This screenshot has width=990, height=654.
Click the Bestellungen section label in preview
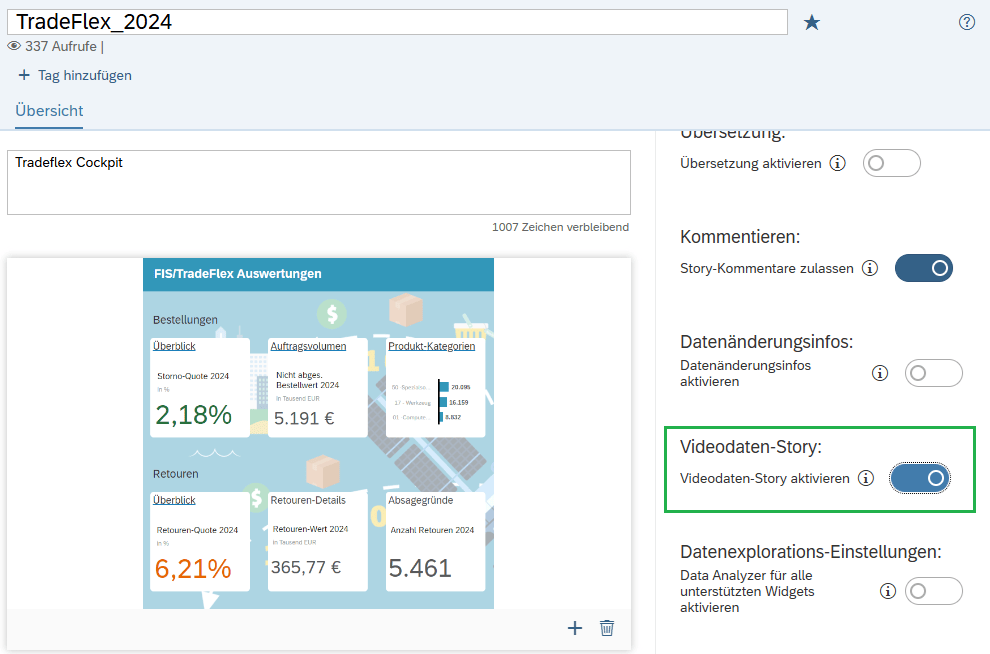click(185, 320)
